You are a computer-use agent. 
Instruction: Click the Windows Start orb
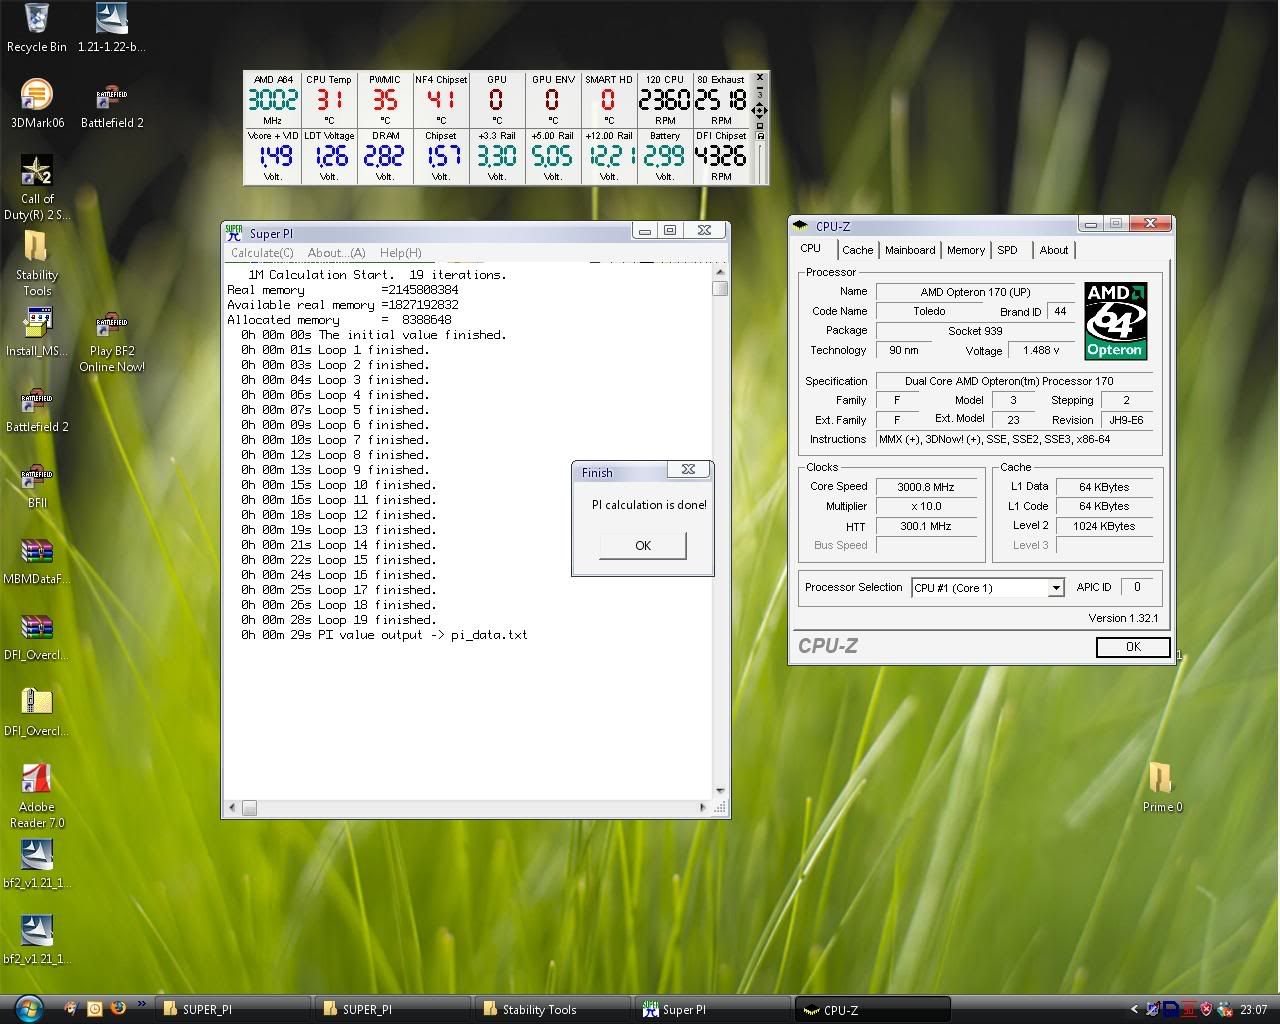pos(28,1008)
